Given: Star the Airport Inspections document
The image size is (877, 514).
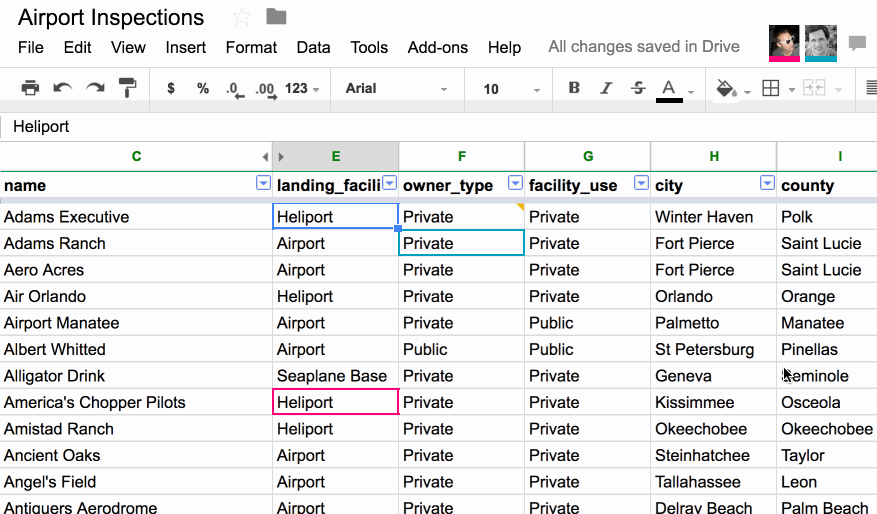Looking at the screenshot, I should tap(242, 17).
